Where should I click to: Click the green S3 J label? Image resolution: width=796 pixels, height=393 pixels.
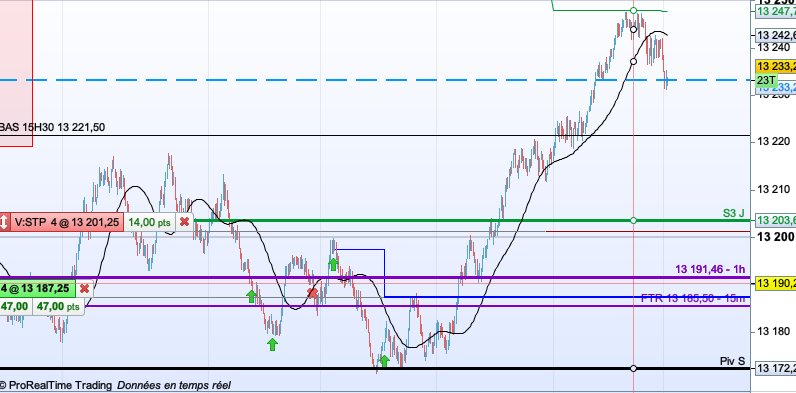[x=734, y=213]
